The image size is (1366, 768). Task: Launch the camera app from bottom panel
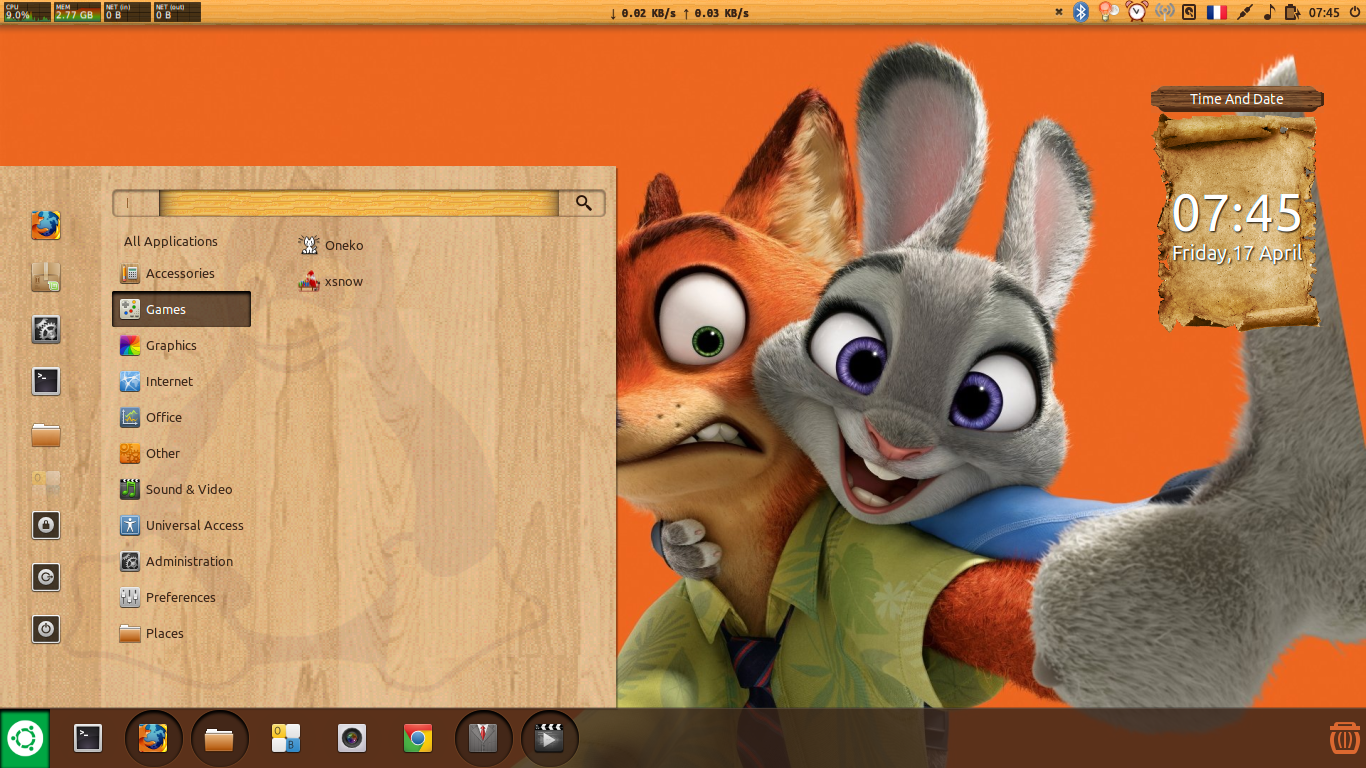pyautogui.click(x=352, y=738)
